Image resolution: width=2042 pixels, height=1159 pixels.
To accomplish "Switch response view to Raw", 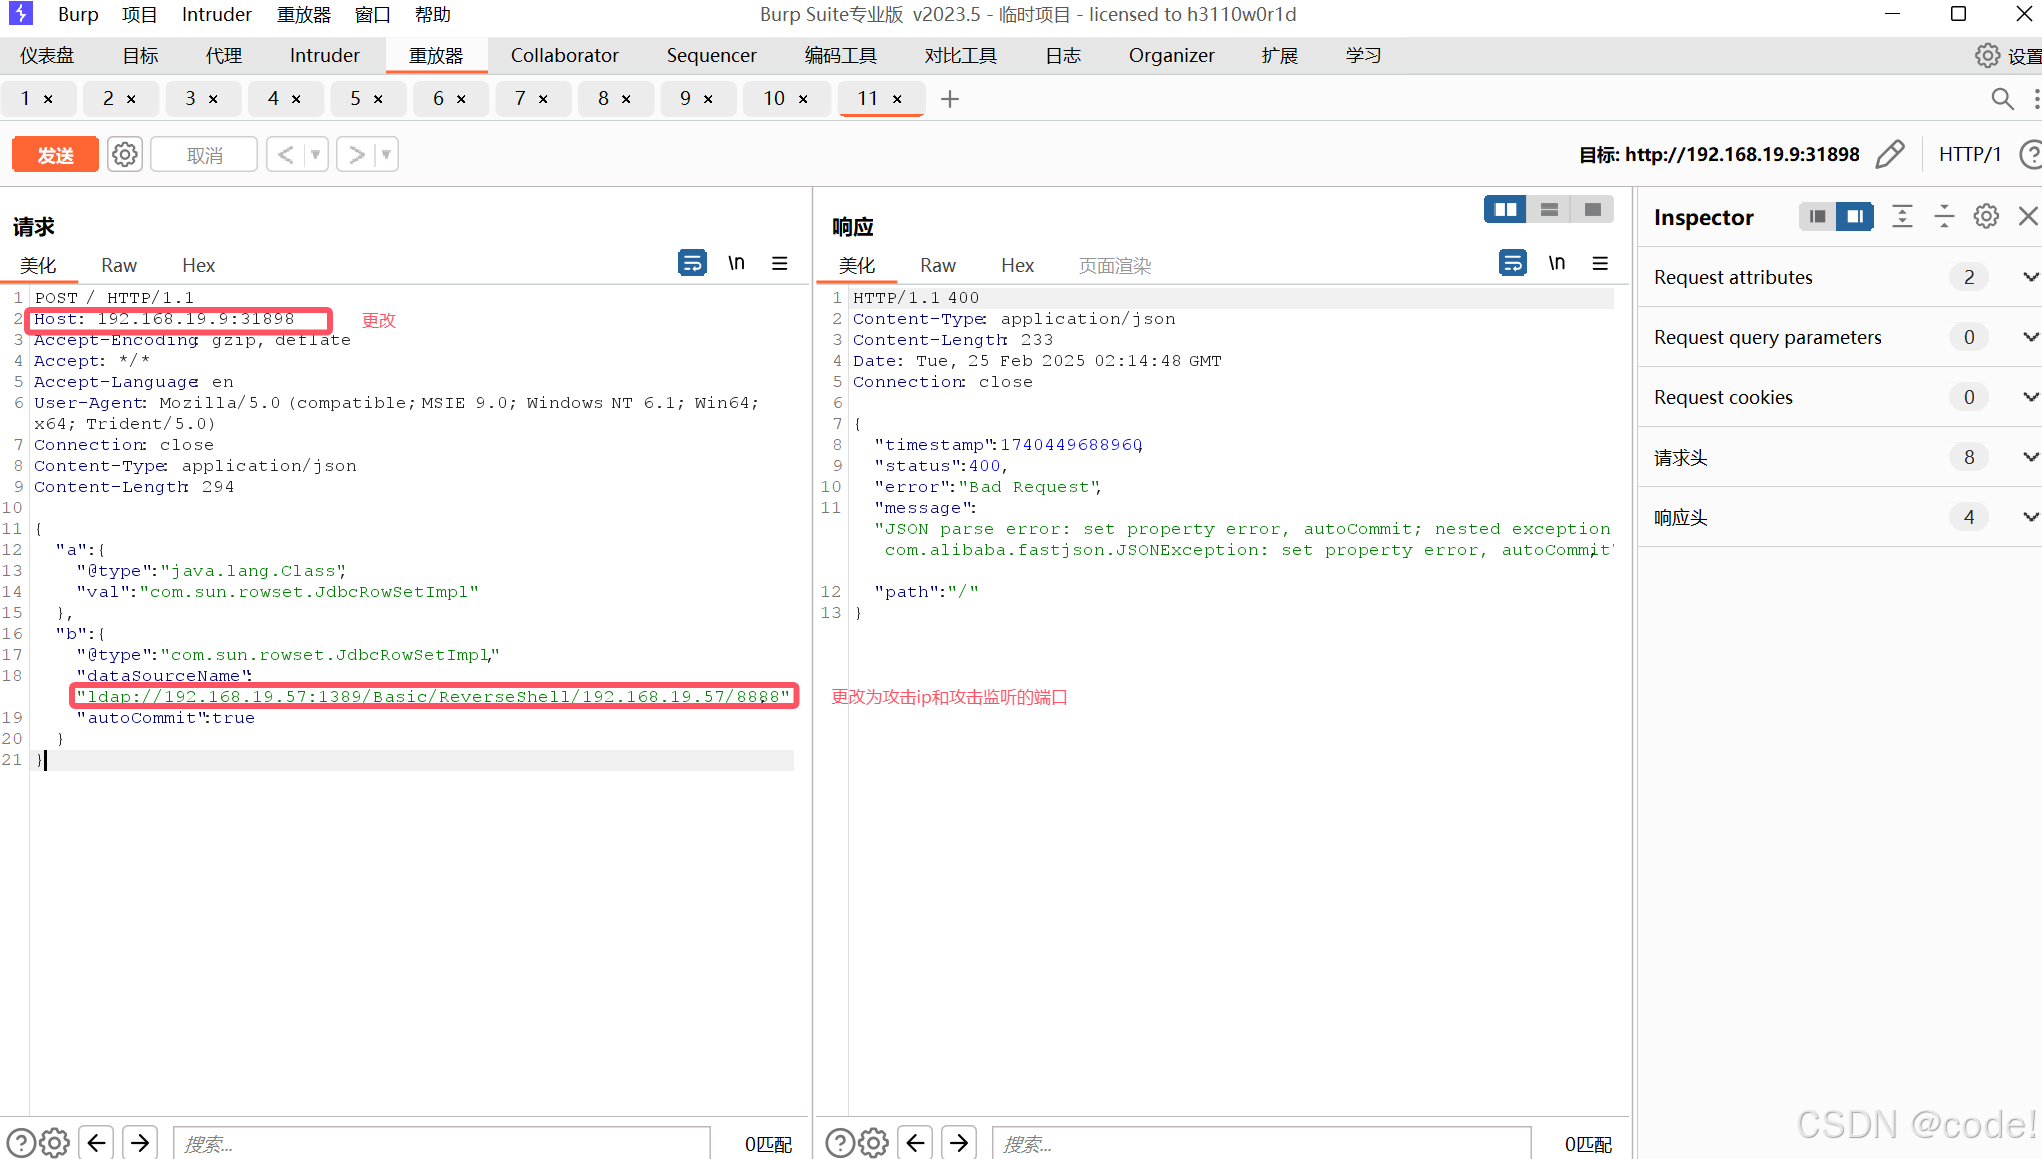I will click(938, 265).
